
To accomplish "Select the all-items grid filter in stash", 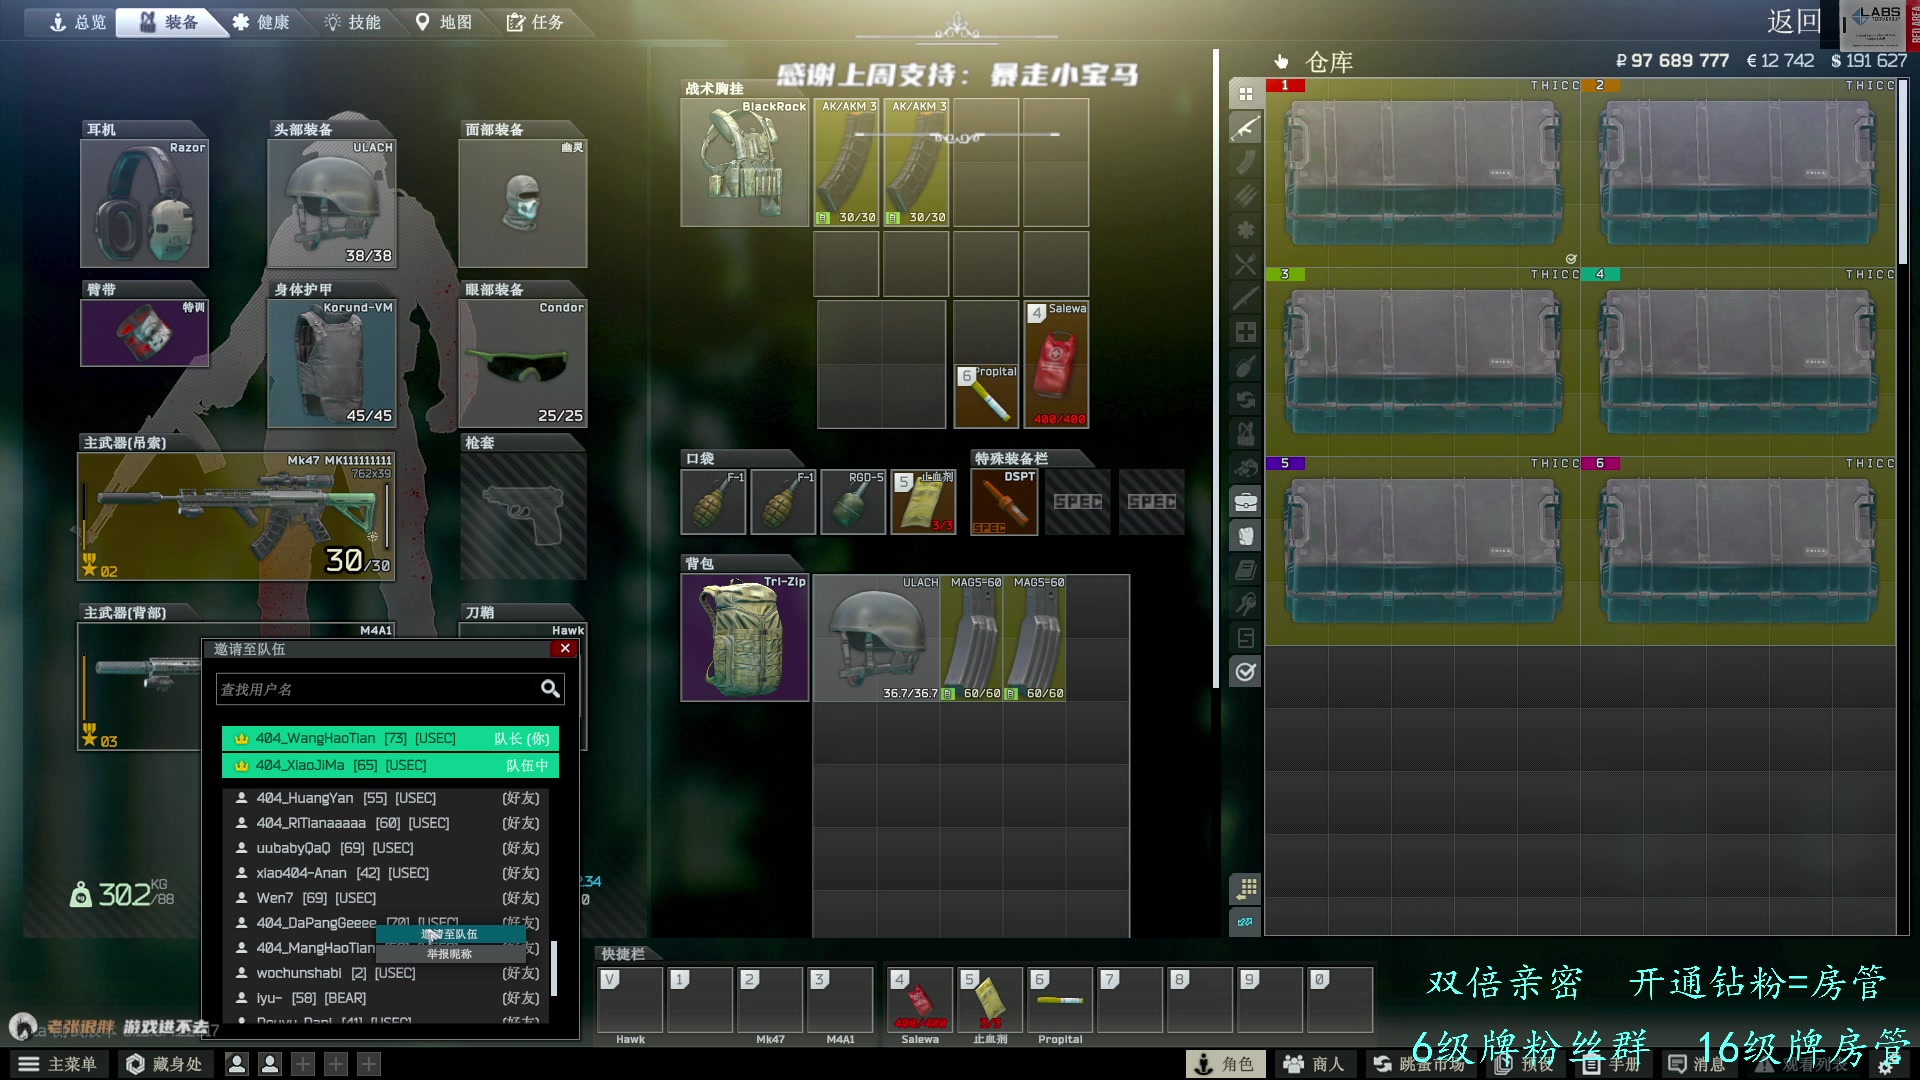I will pyautogui.click(x=1245, y=94).
